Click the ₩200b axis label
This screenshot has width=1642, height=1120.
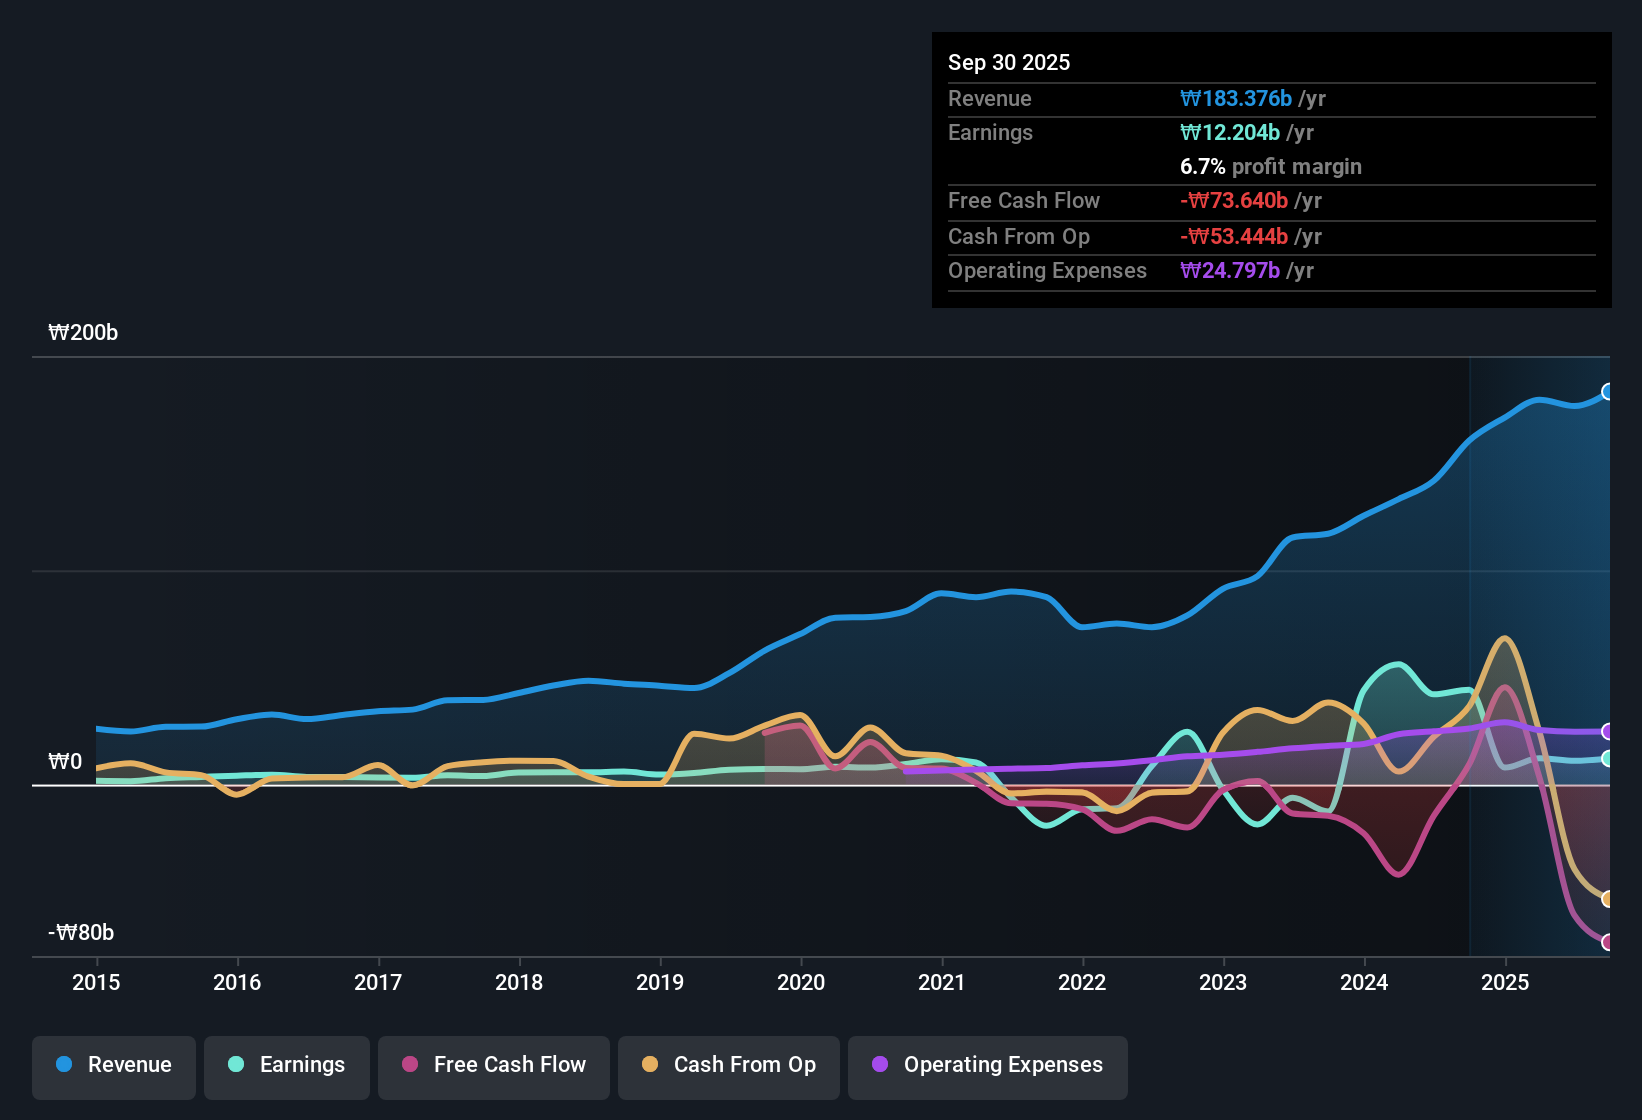(x=83, y=332)
